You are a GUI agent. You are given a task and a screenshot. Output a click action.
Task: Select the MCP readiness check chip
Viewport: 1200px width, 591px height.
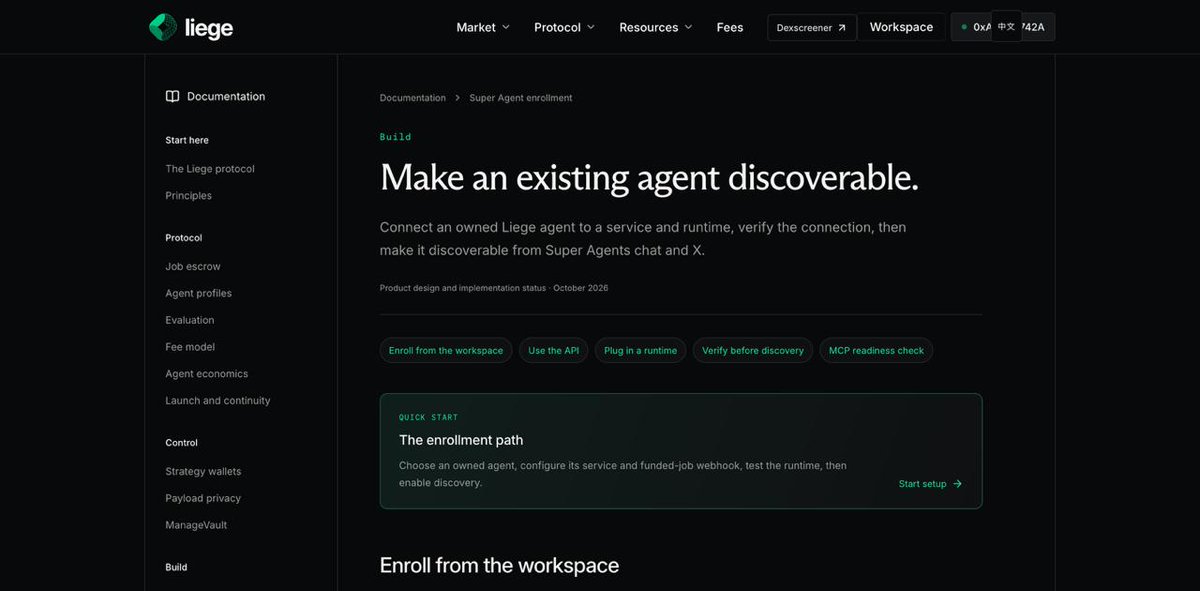[x=876, y=350]
